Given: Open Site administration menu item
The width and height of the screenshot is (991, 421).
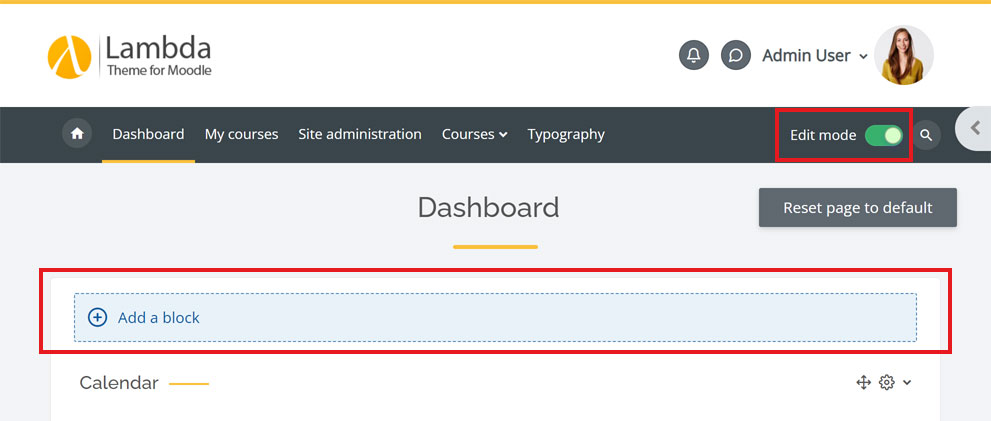Looking at the screenshot, I should (x=360, y=134).
